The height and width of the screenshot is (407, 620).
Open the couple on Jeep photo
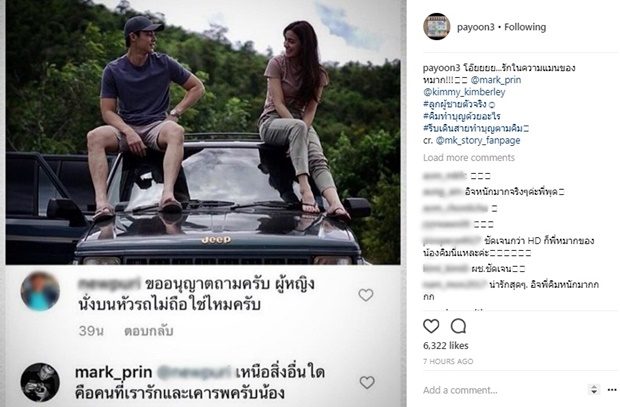tap(203, 132)
